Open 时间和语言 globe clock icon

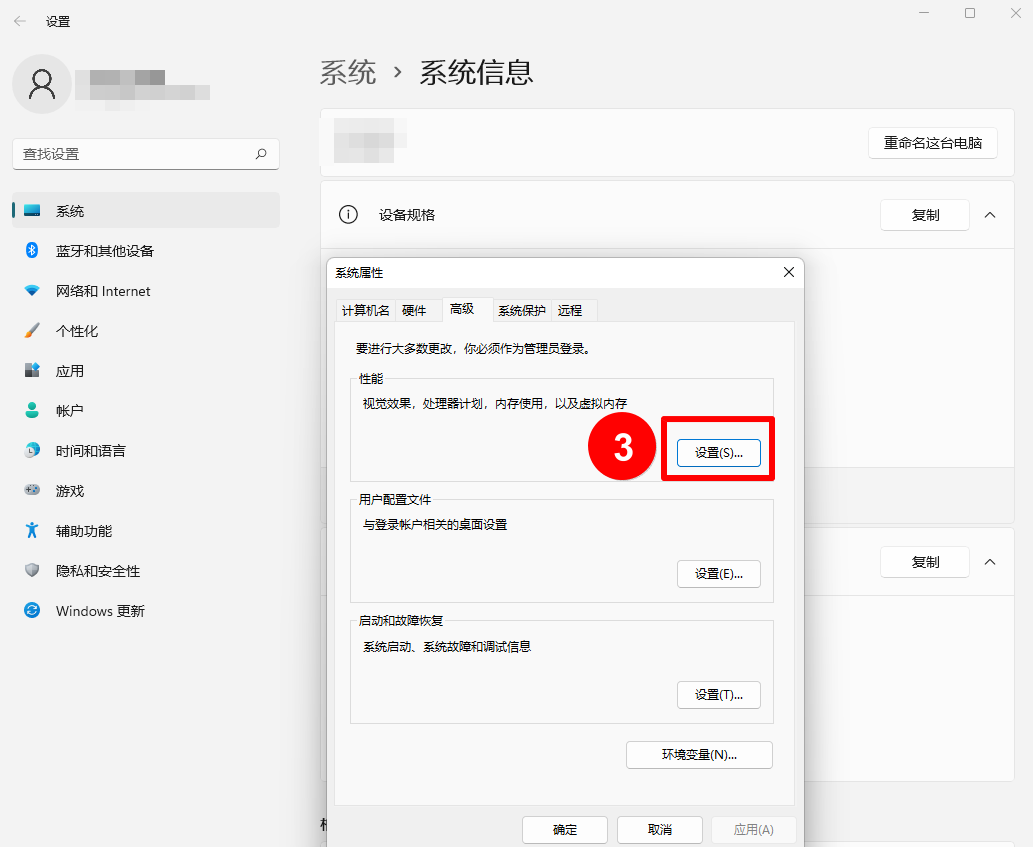coord(32,451)
